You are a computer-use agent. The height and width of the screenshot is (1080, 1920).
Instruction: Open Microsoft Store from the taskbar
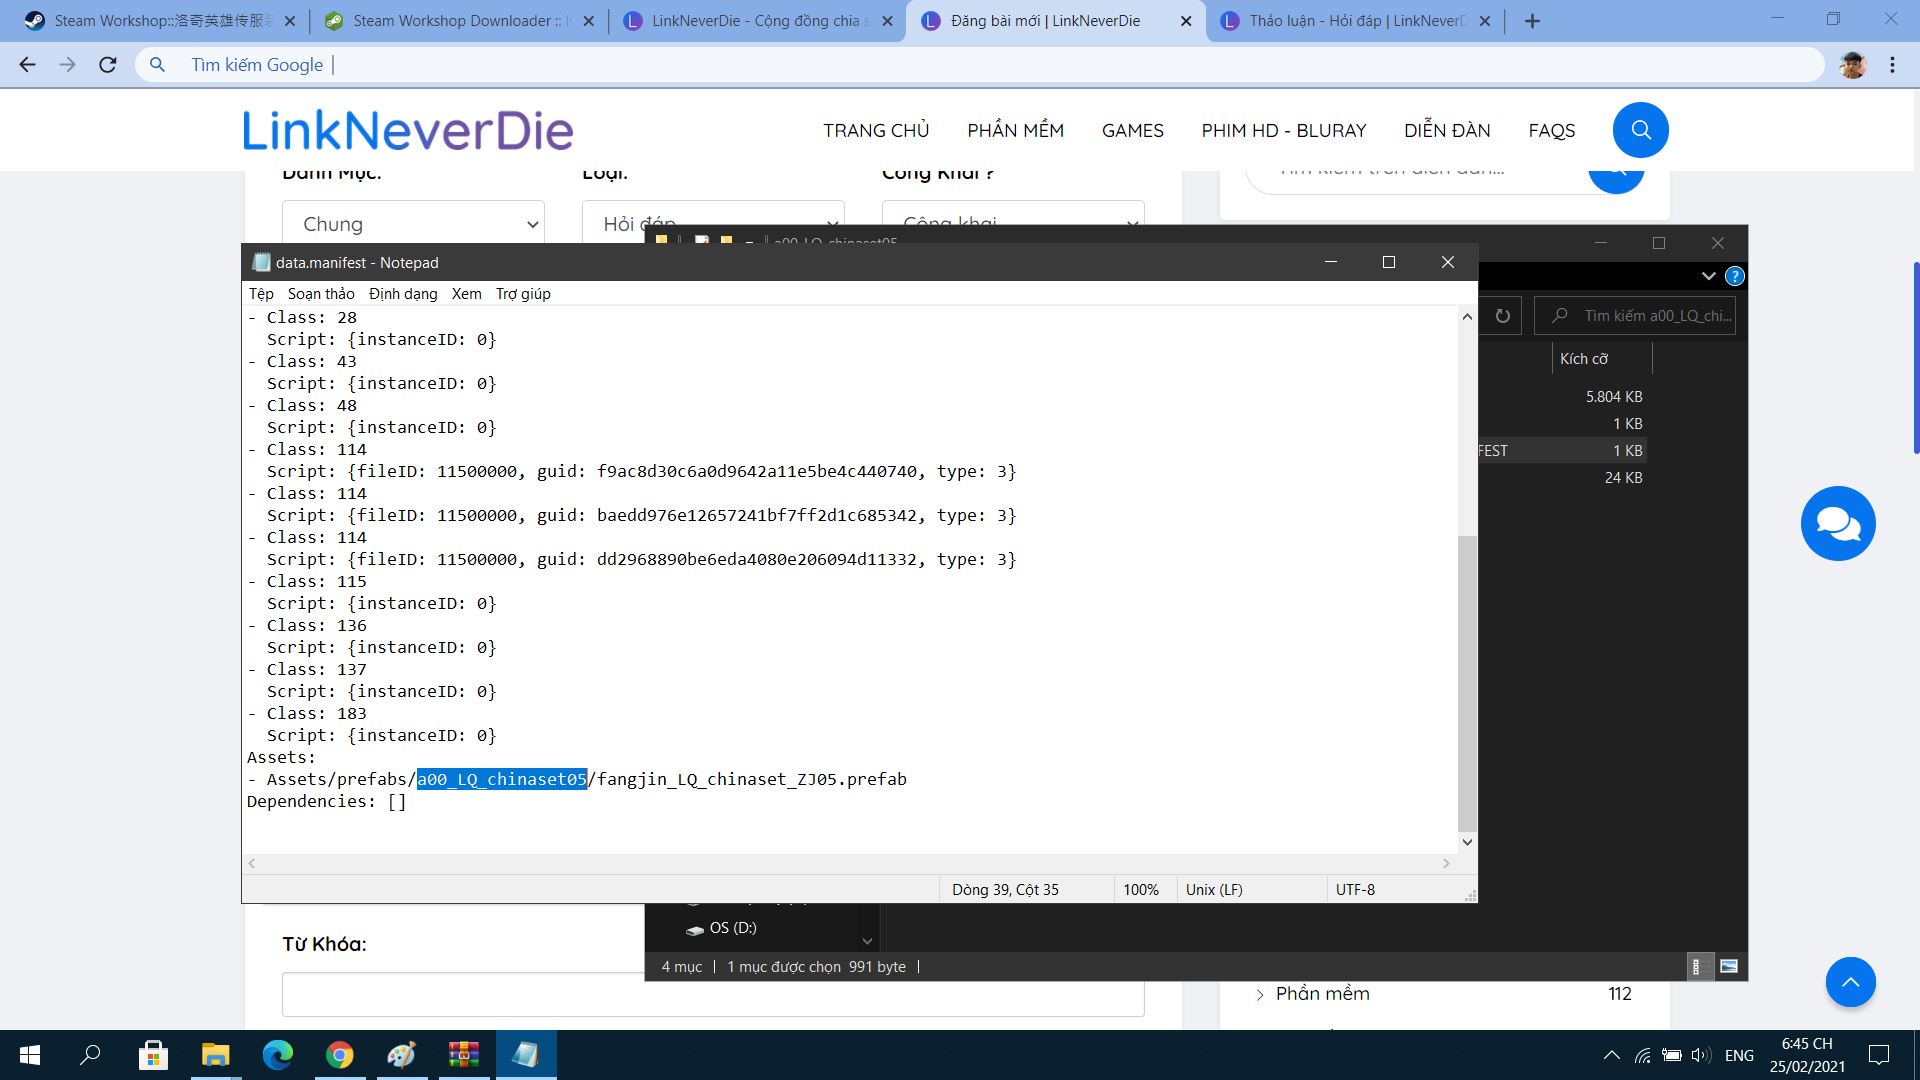153,1055
